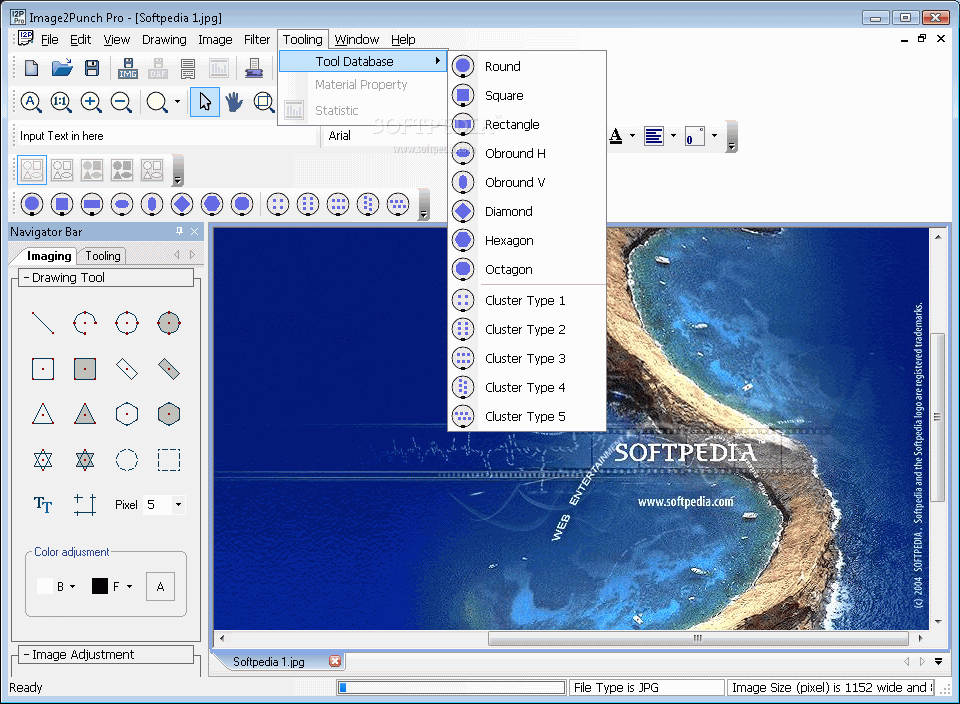The height and width of the screenshot is (704, 960).
Task: Click the New document toolbar icon
Action: point(31,67)
